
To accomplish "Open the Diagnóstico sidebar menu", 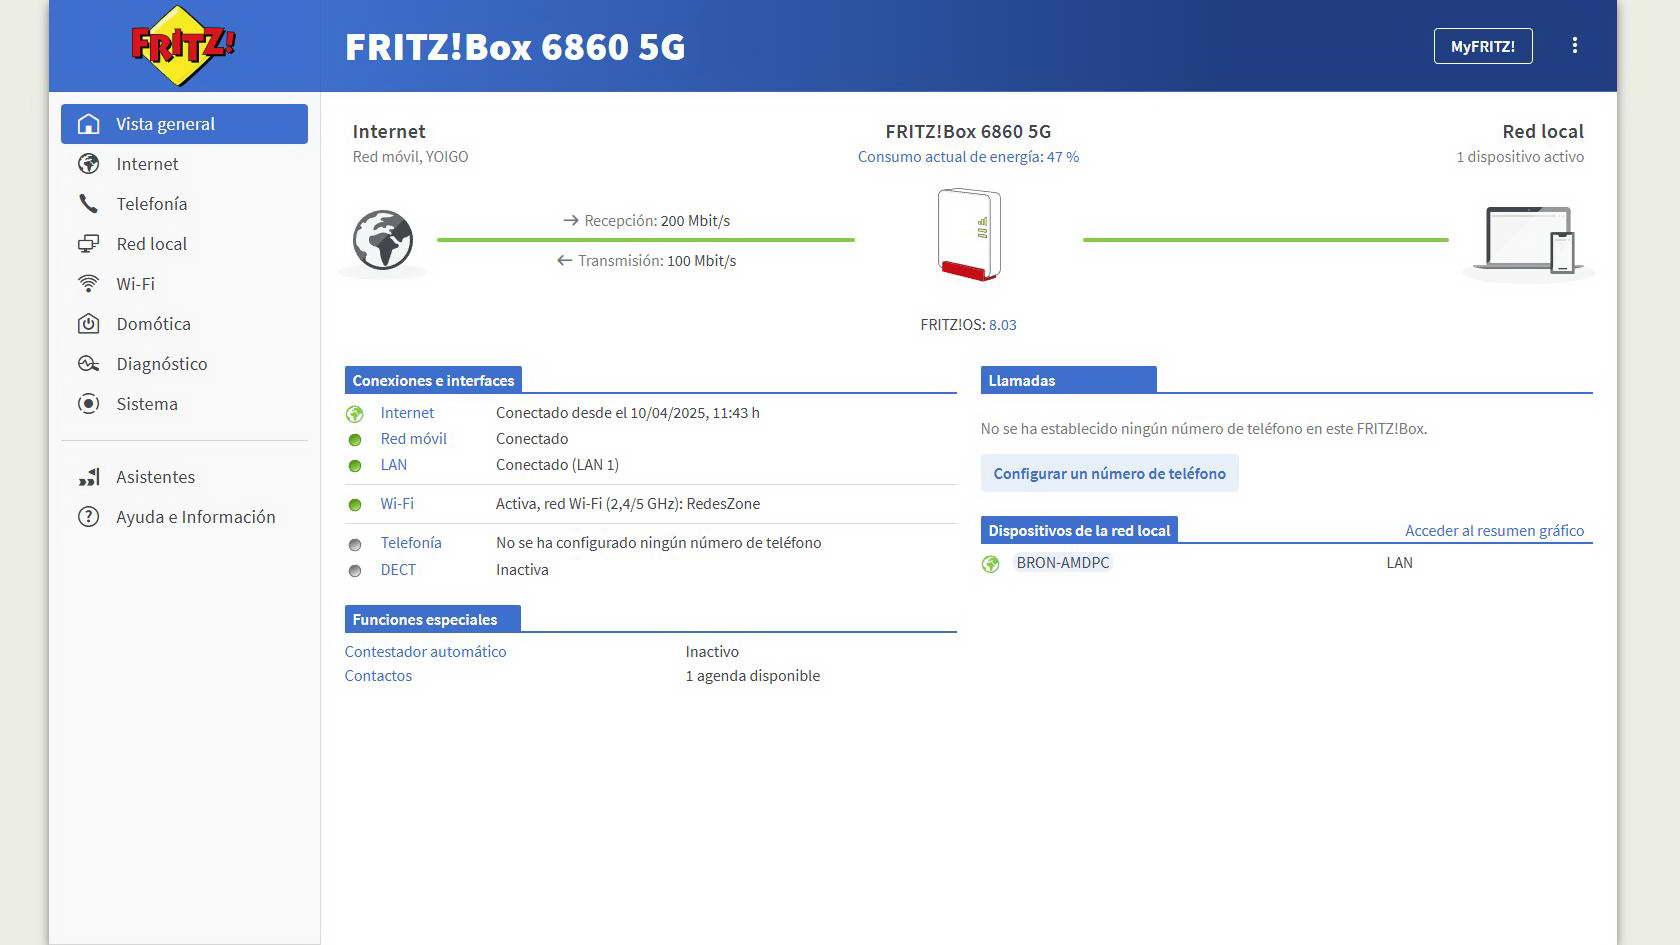I will [x=184, y=364].
